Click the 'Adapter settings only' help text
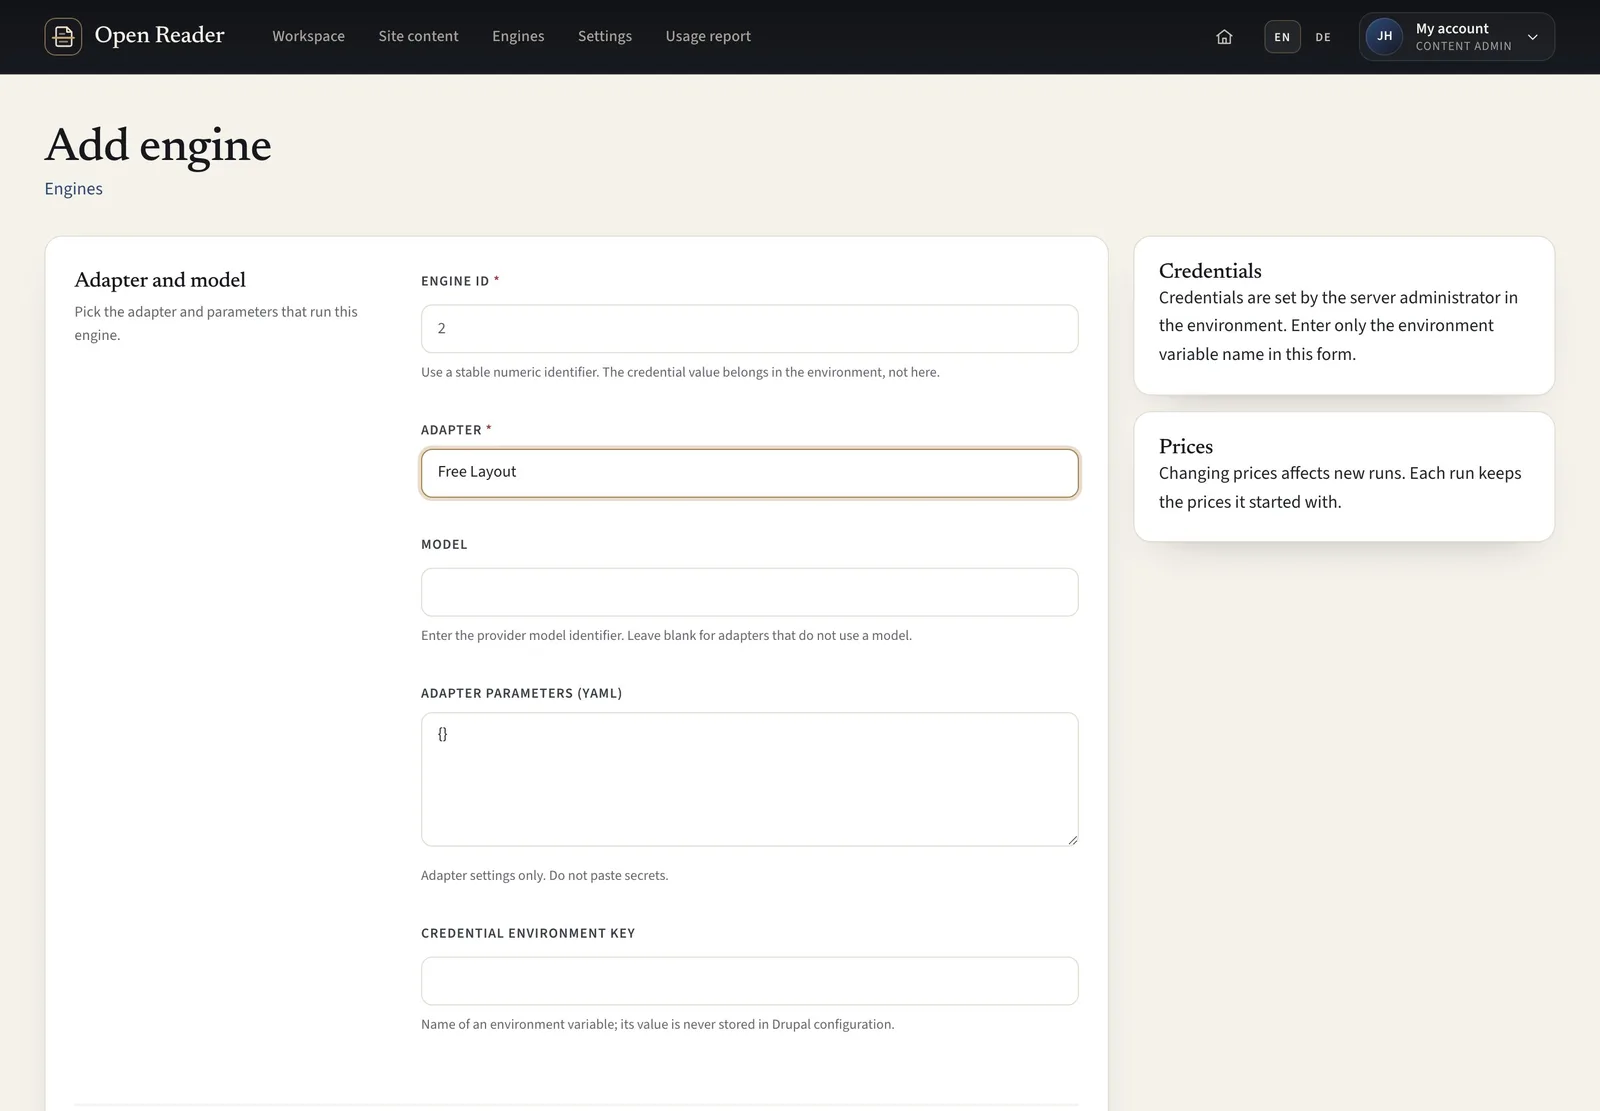1600x1111 pixels. [x=544, y=875]
